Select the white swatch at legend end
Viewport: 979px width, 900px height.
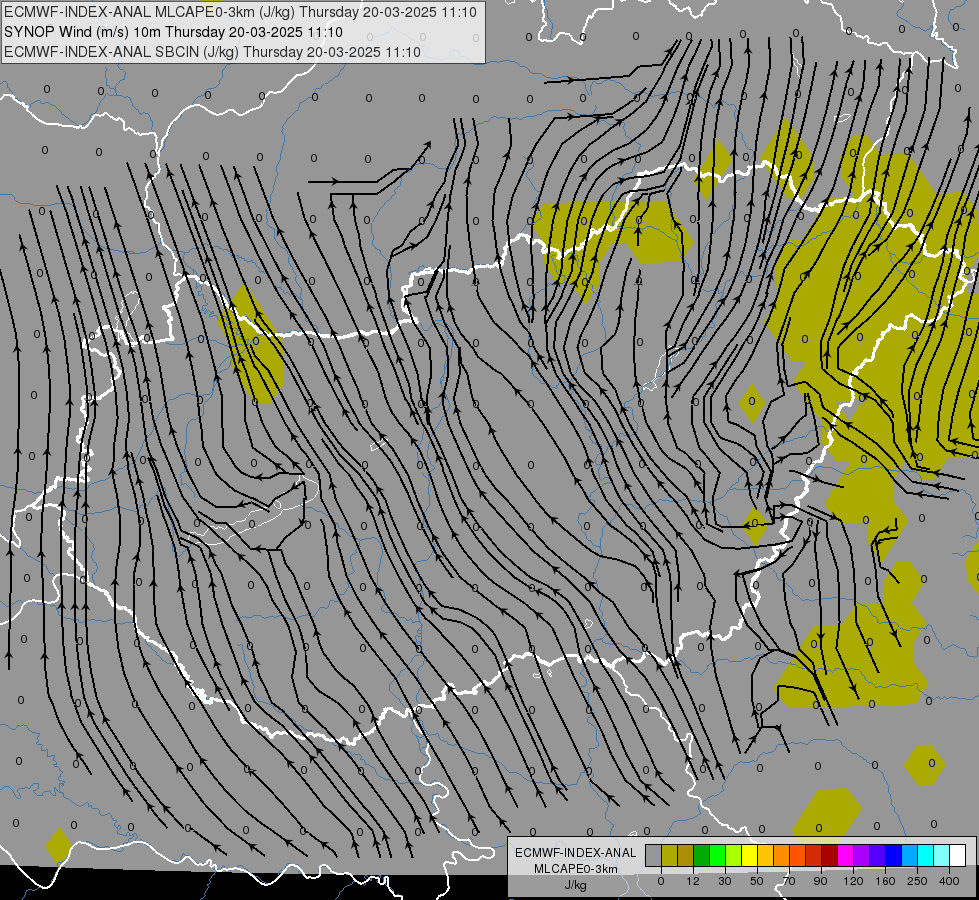pos(958,855)
